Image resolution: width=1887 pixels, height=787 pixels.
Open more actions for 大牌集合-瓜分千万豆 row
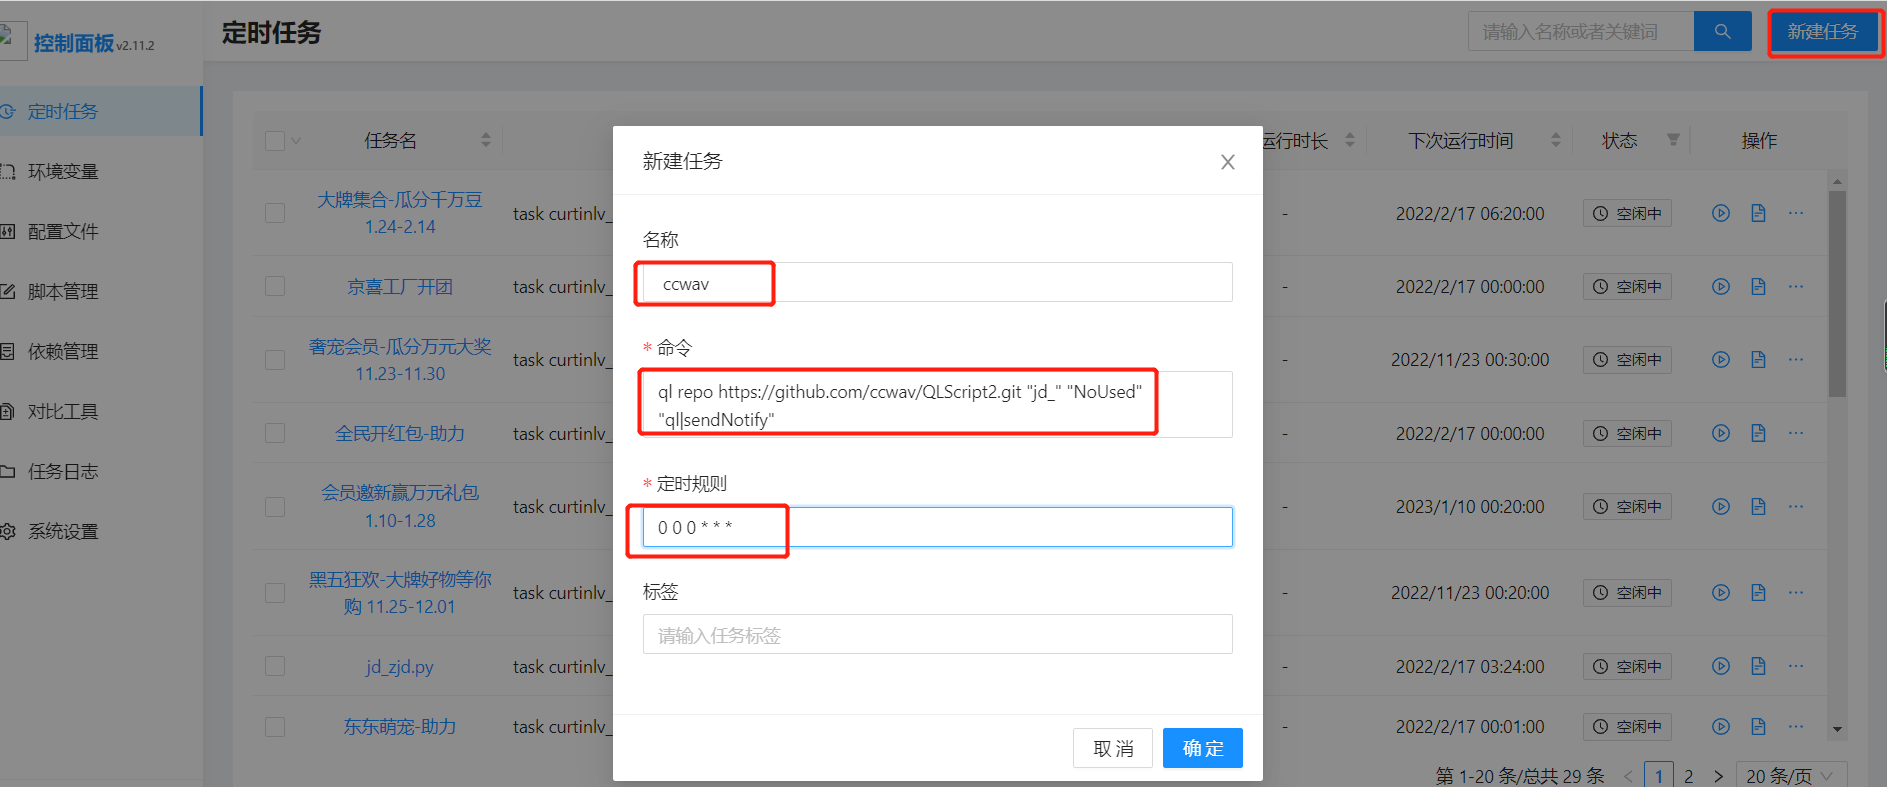click(1796, 213)
